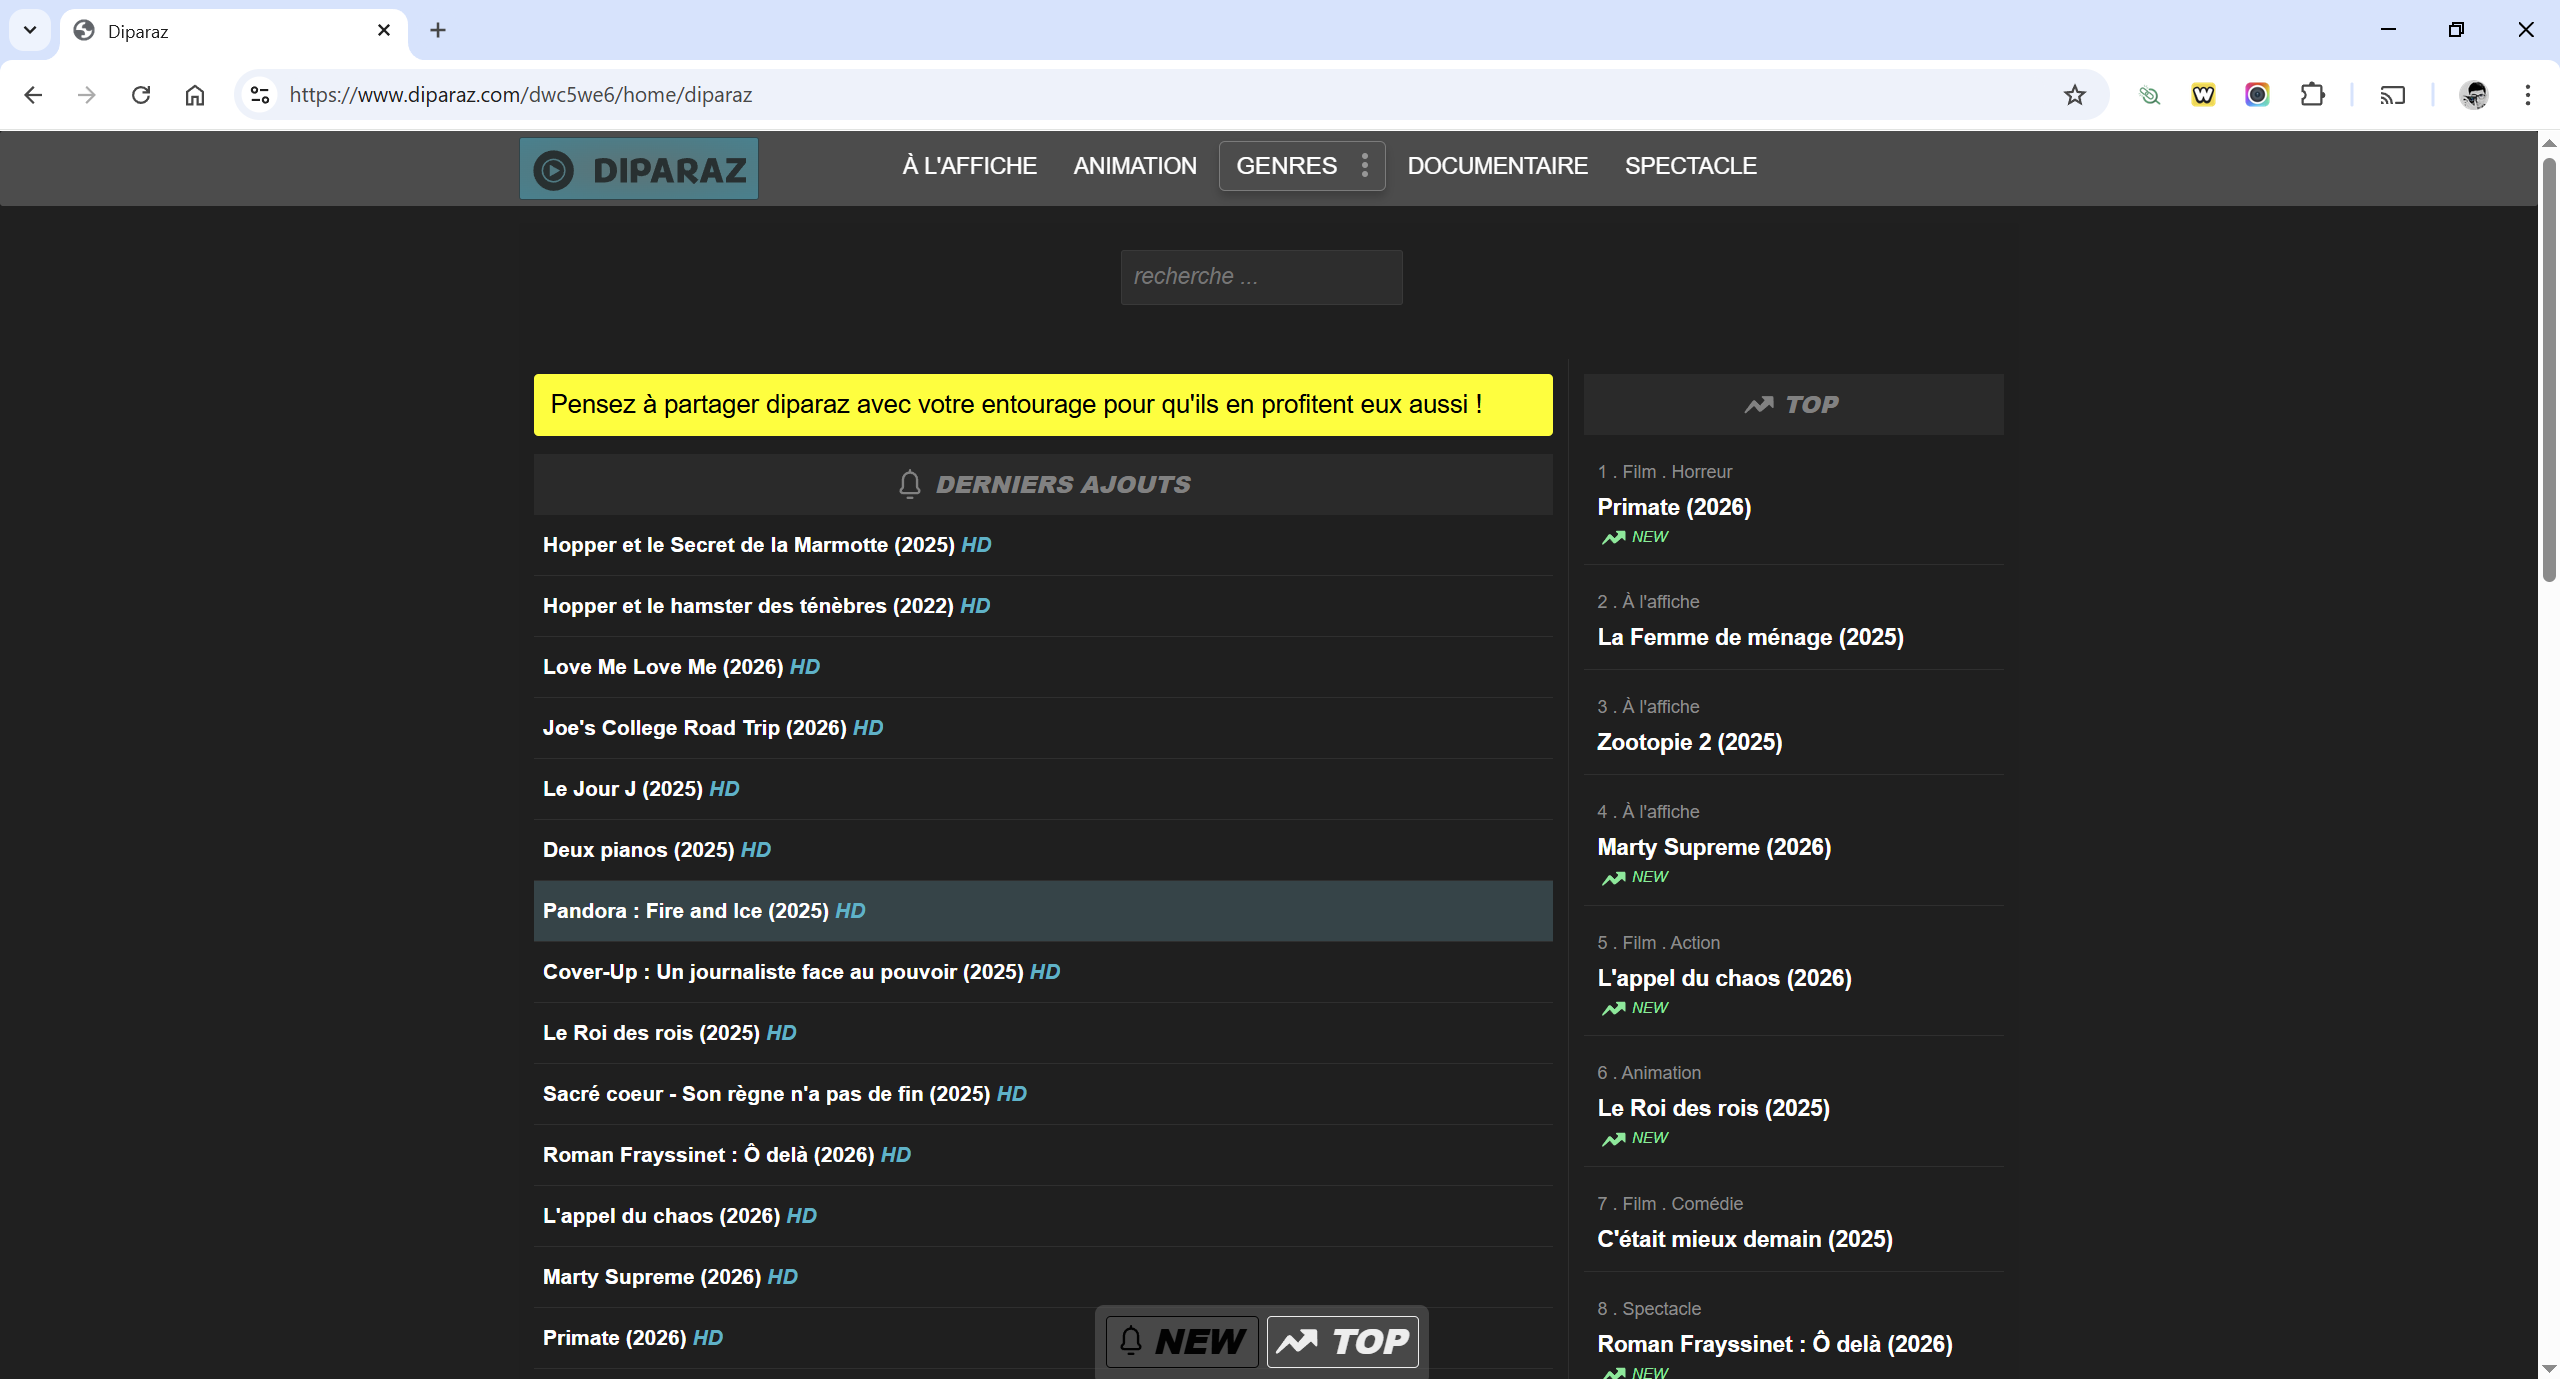Open the tab search chevron
This screenshot has height=1379, width=2560.
point(30,30)
